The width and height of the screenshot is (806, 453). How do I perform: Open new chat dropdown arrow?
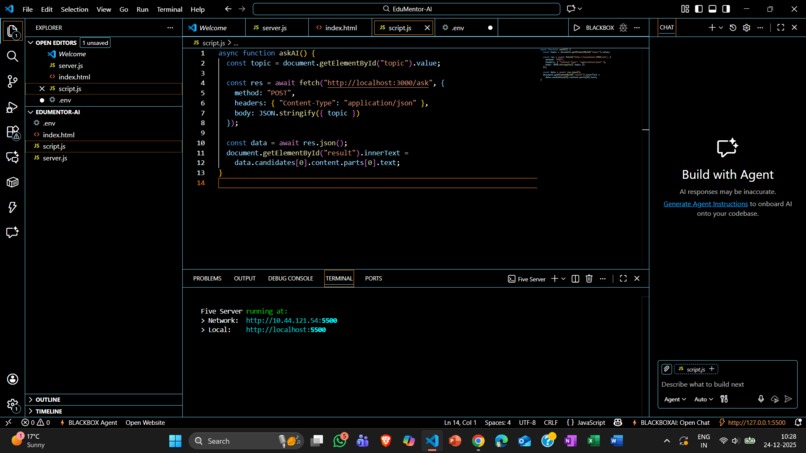point(721,28)
